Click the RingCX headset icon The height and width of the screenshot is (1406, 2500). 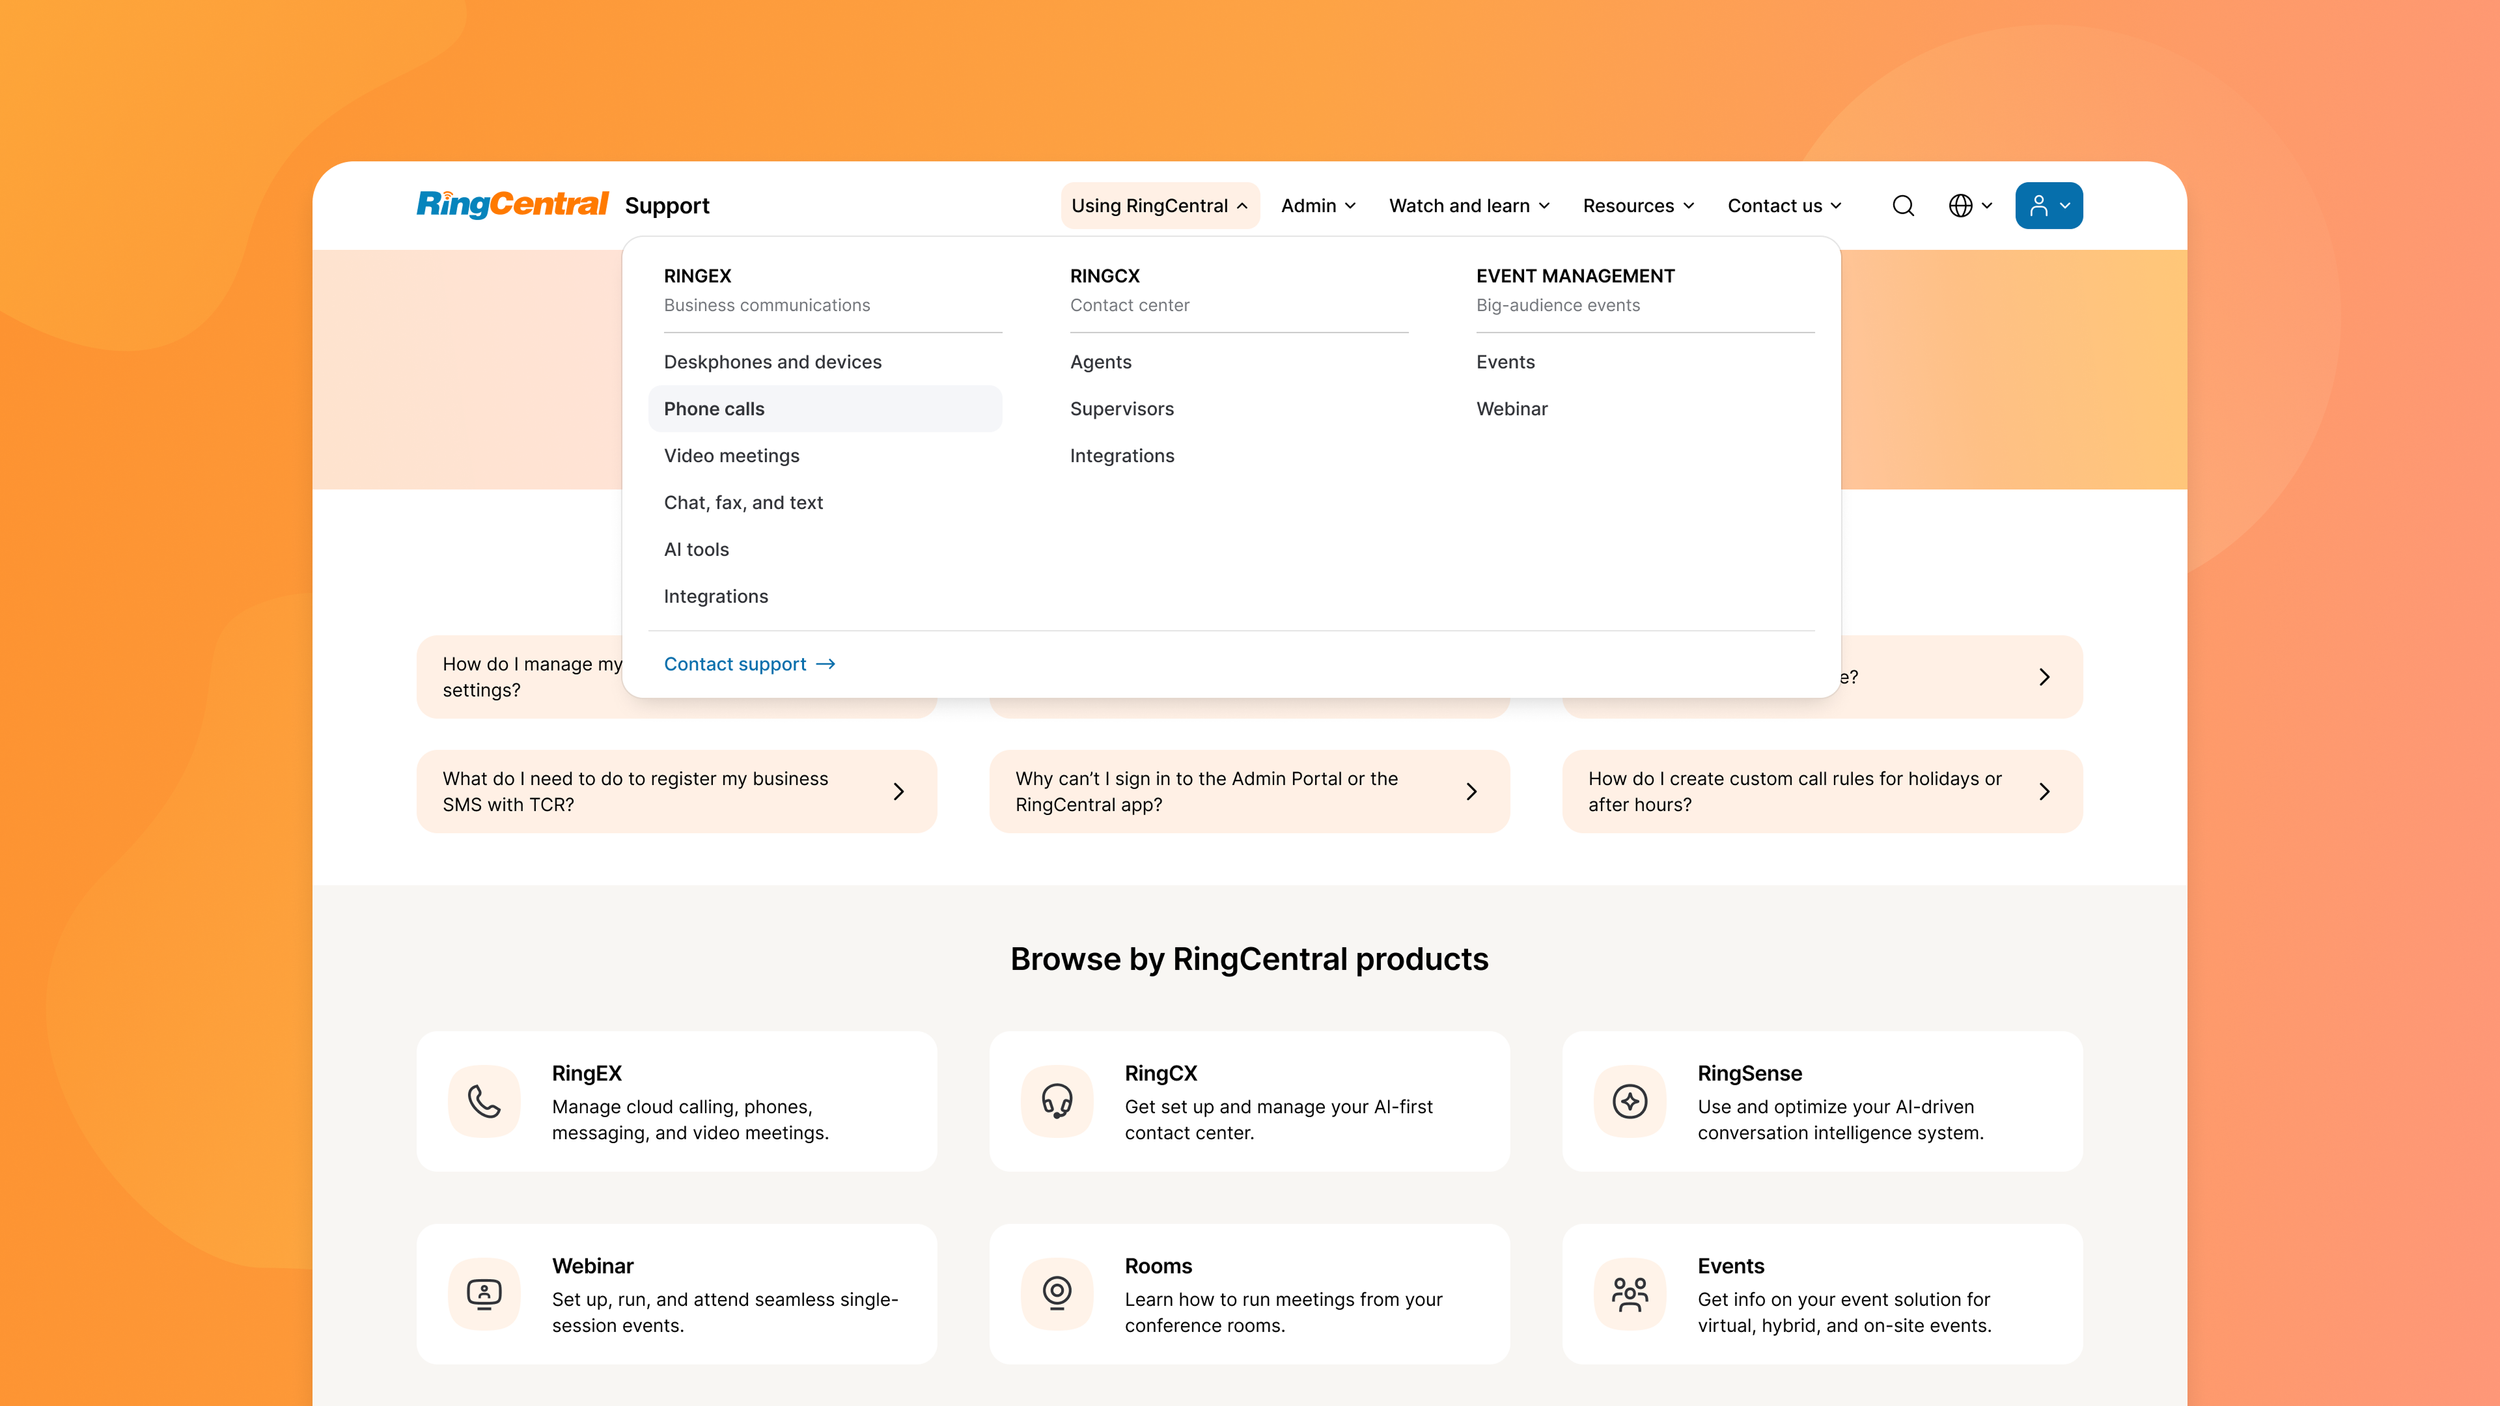pos(1057,1101)
